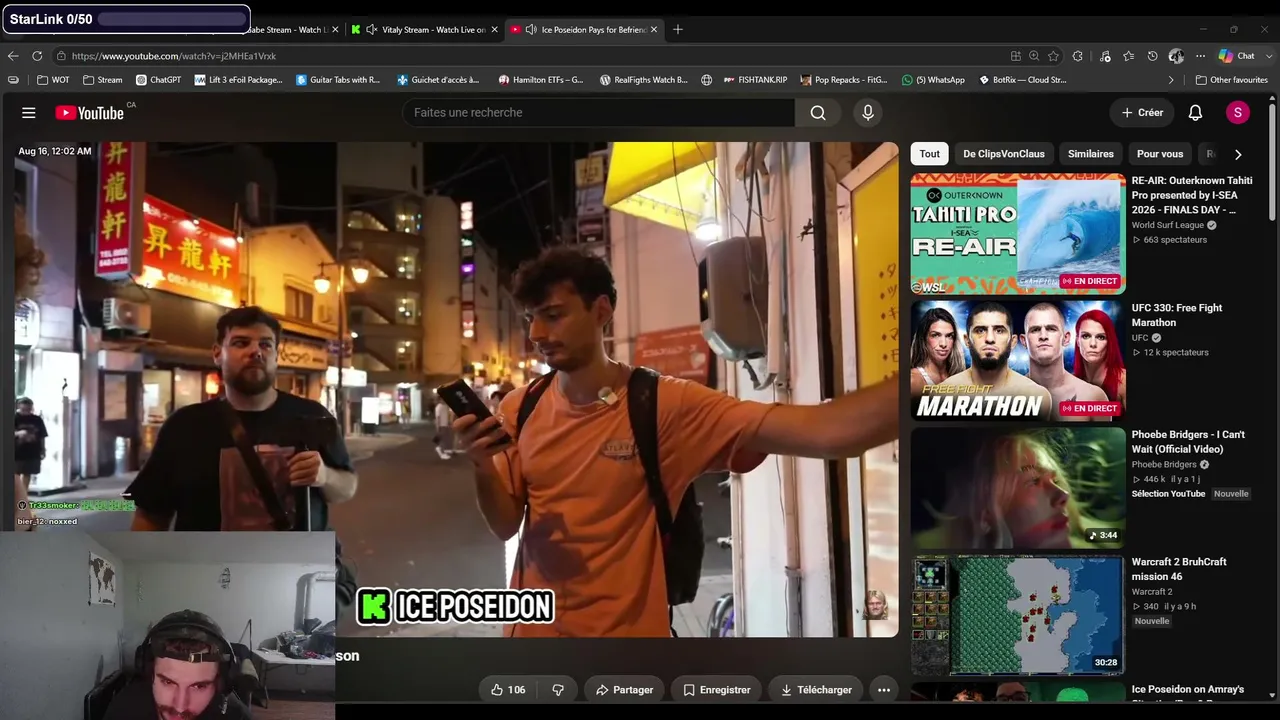Open the Other favourites folder

click(x=1231, y=80)
